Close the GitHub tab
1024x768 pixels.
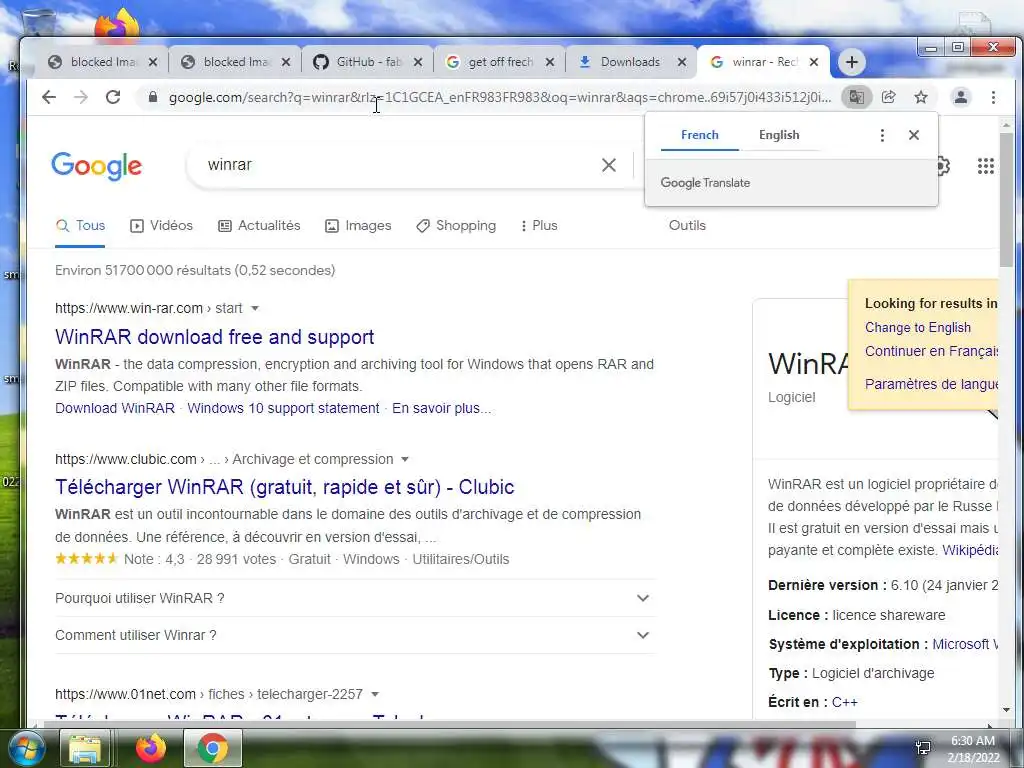coord(418,62)
